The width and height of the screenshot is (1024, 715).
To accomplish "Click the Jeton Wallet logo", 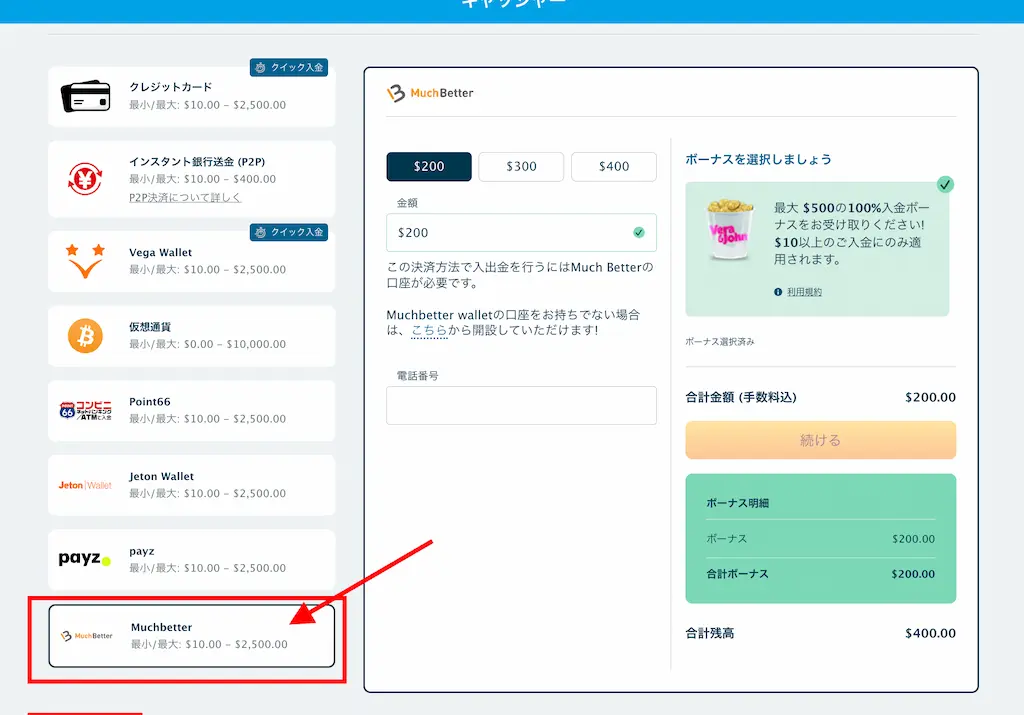I will [x=86, y=485].
